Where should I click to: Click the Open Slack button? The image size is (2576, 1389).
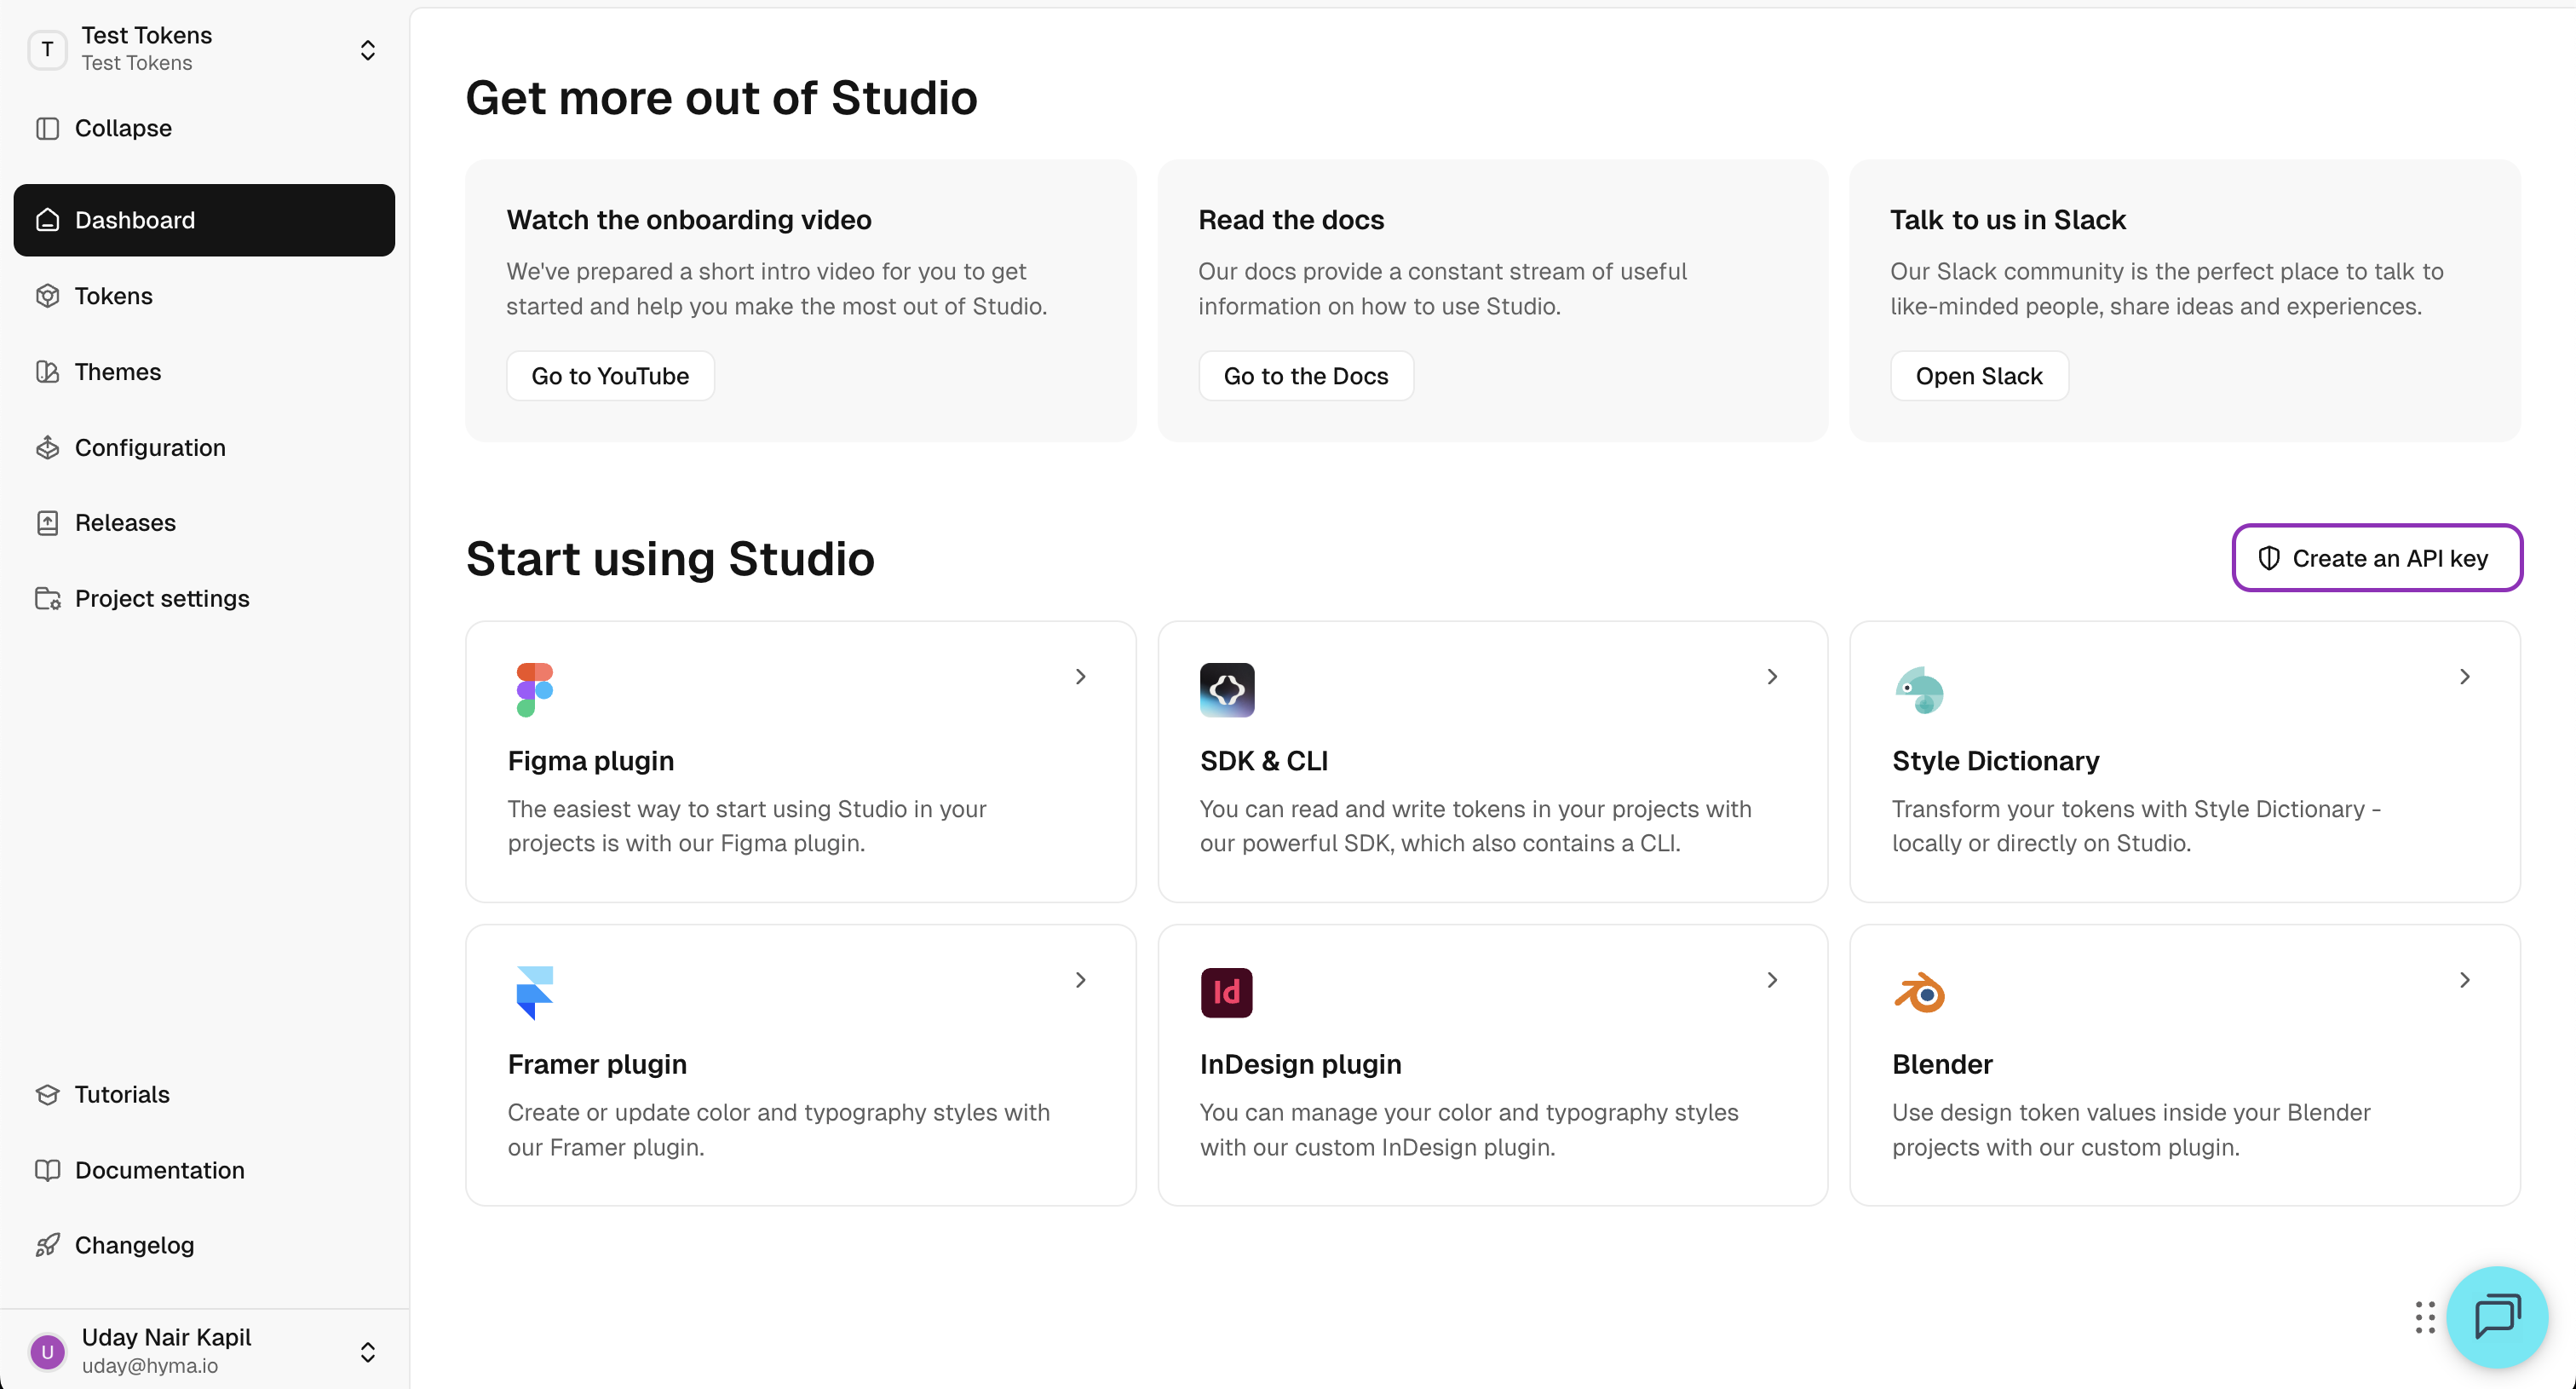(1978, 376)
